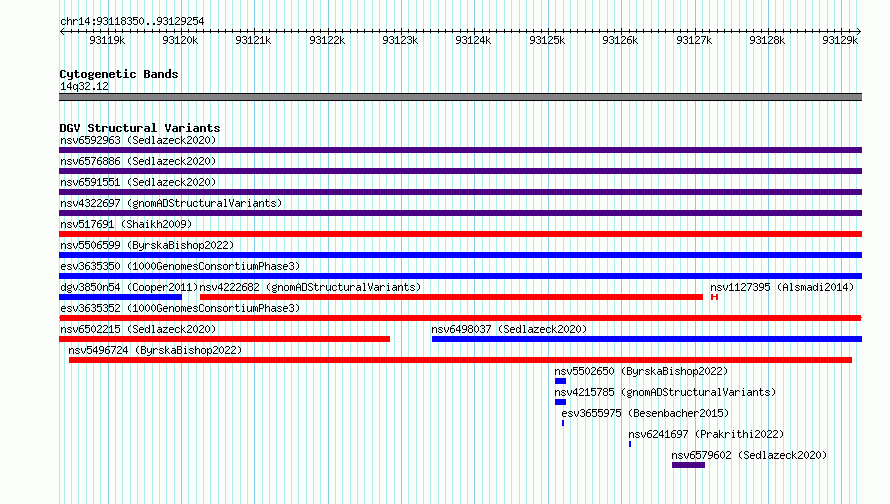Image resolution: width=890 pixels, height=504 pixels.
Task: Click the 93123k ruler position
Action: point(400,40)
